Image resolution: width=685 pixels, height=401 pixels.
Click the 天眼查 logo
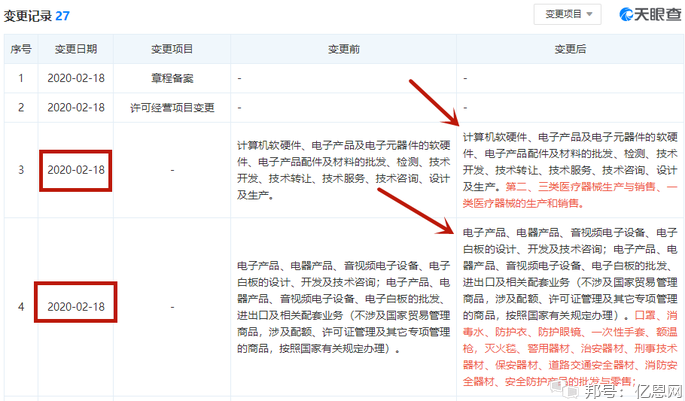[x=650, y=14]
